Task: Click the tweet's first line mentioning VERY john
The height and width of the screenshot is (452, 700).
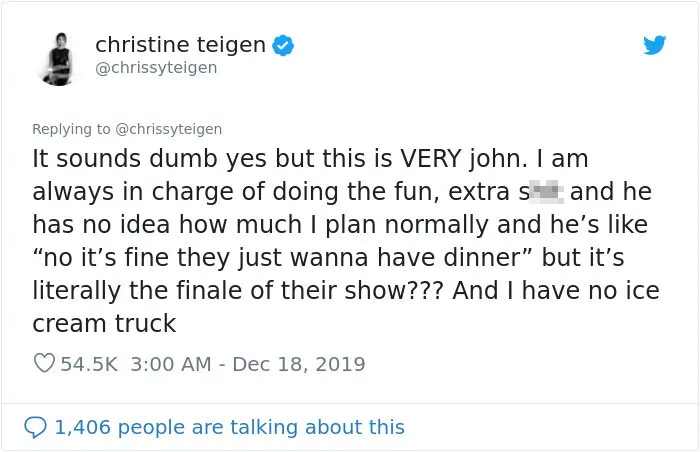Action: (310, 159)
